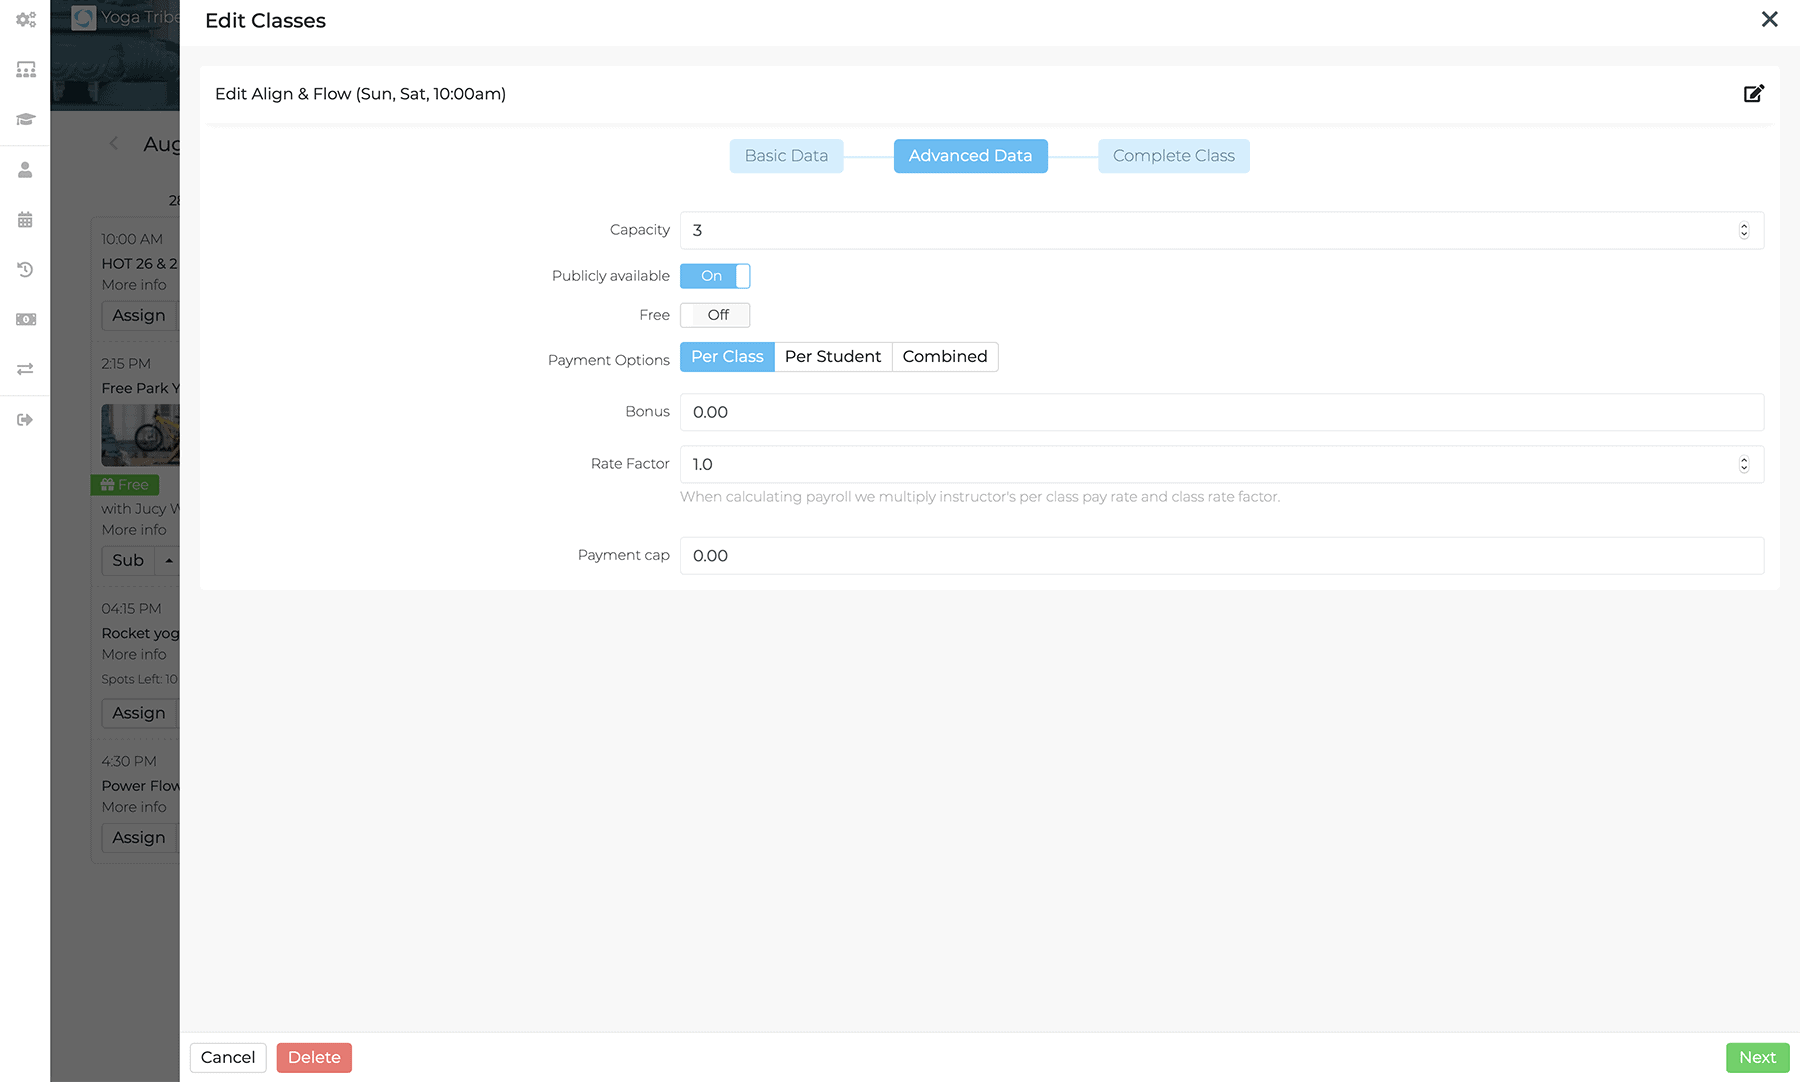The width and height of the screenshot is (1800, 1082).
Task: Select Per Class payment option
Action: (727, 357)
